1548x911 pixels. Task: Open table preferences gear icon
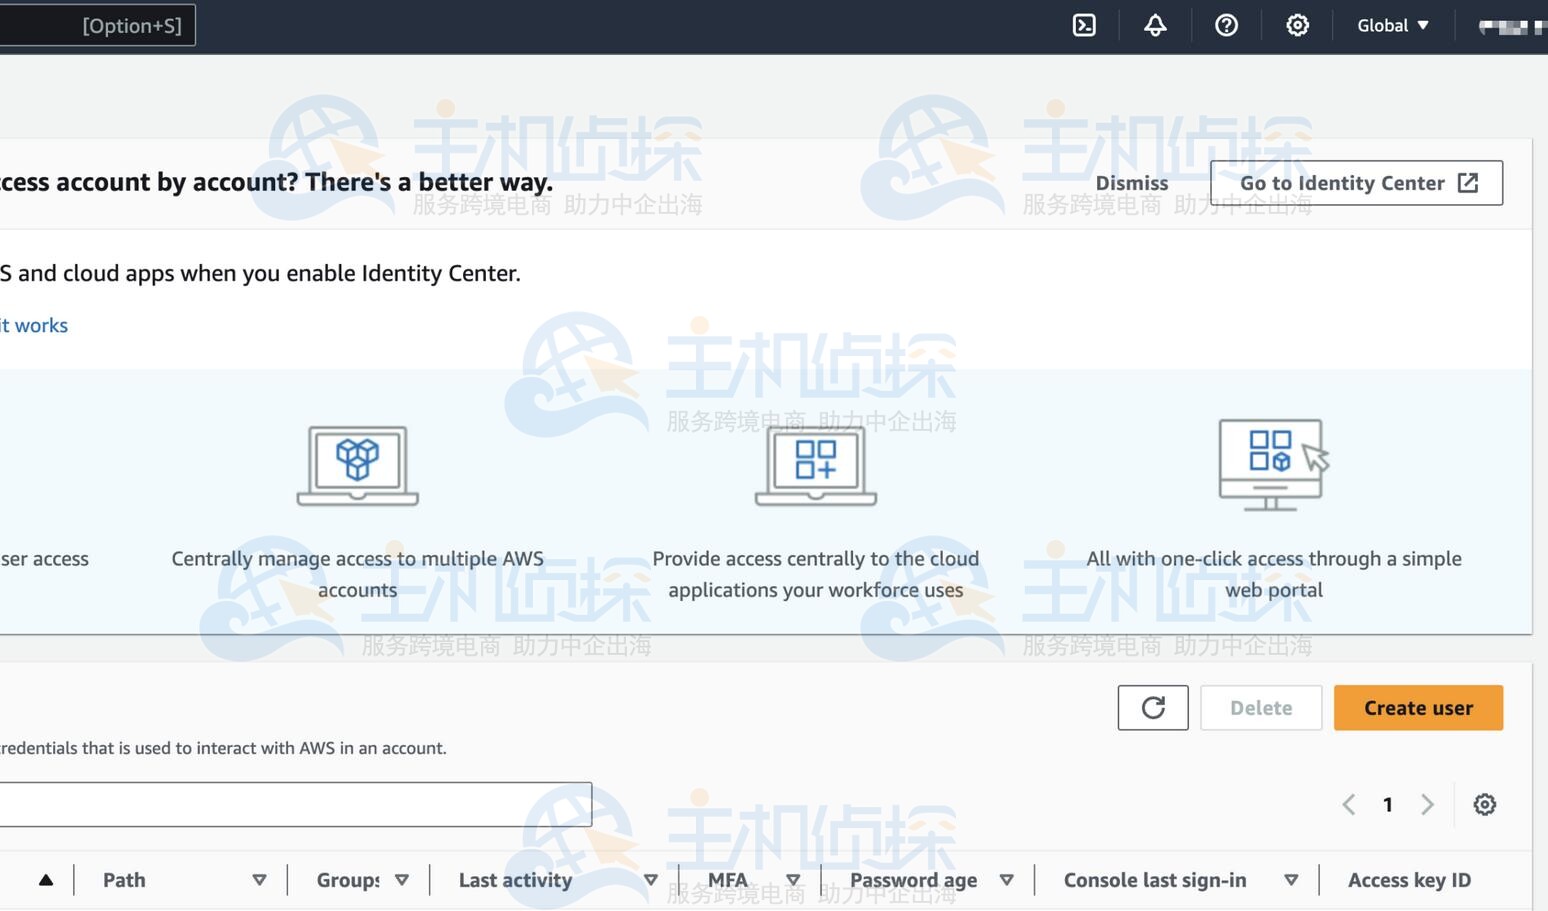pos(1484,805)
